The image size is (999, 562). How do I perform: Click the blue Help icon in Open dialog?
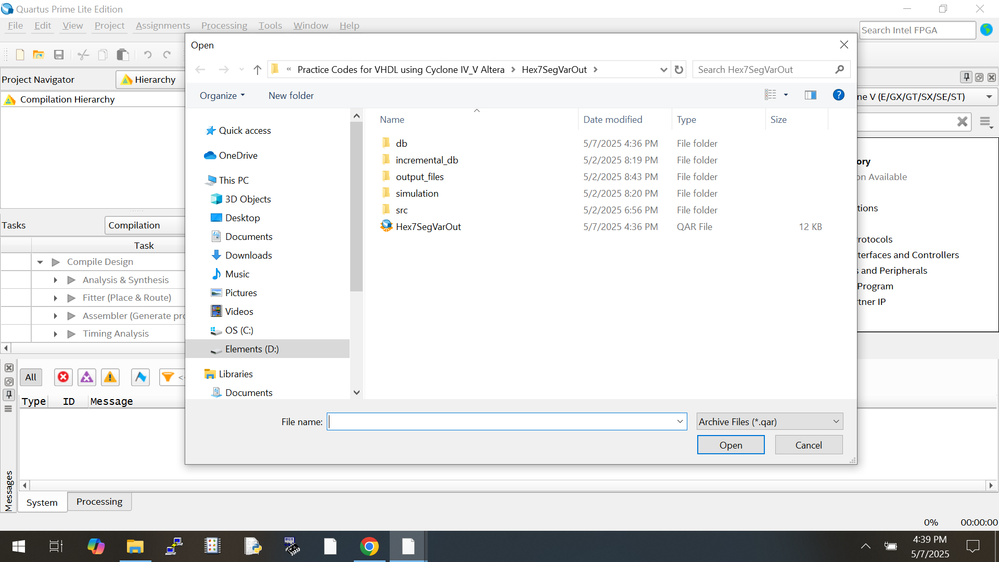click(838, 95)
